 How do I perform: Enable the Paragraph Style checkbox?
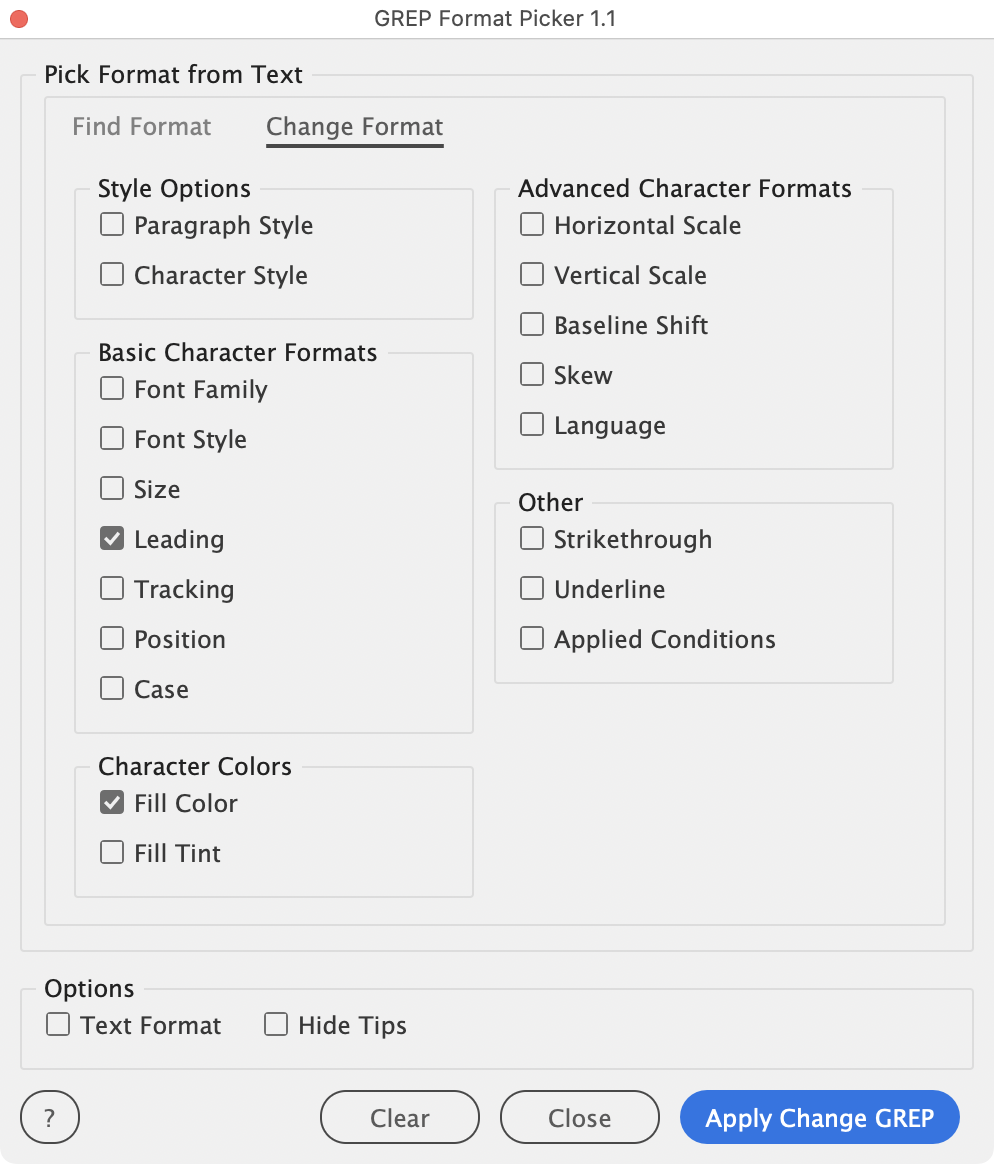(112, 225)
